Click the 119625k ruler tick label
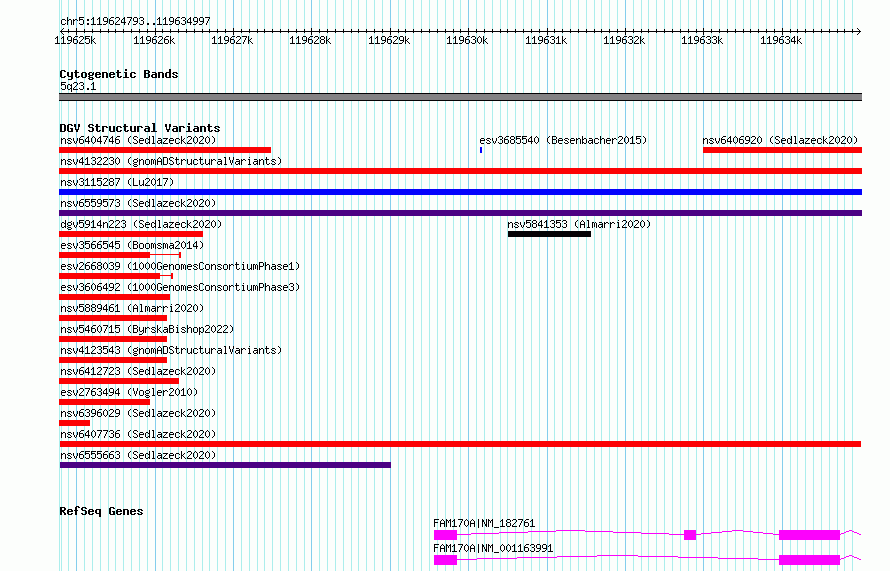Screen dimensions: 890x571 [75, 40]
